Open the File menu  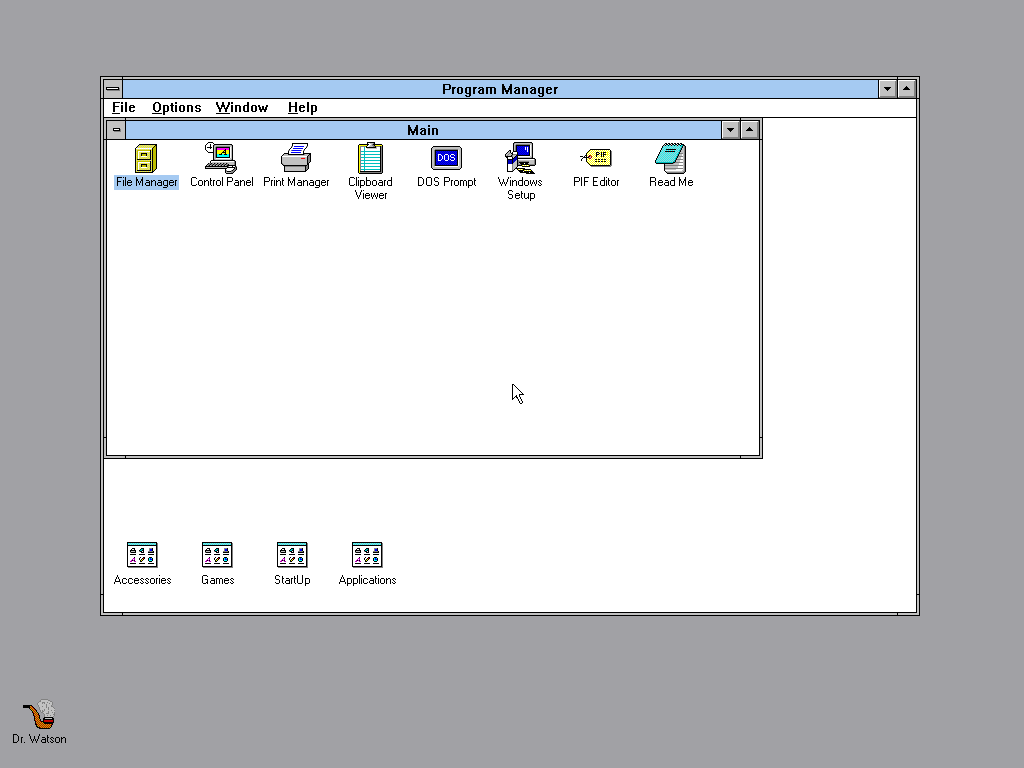pos(124,108)
